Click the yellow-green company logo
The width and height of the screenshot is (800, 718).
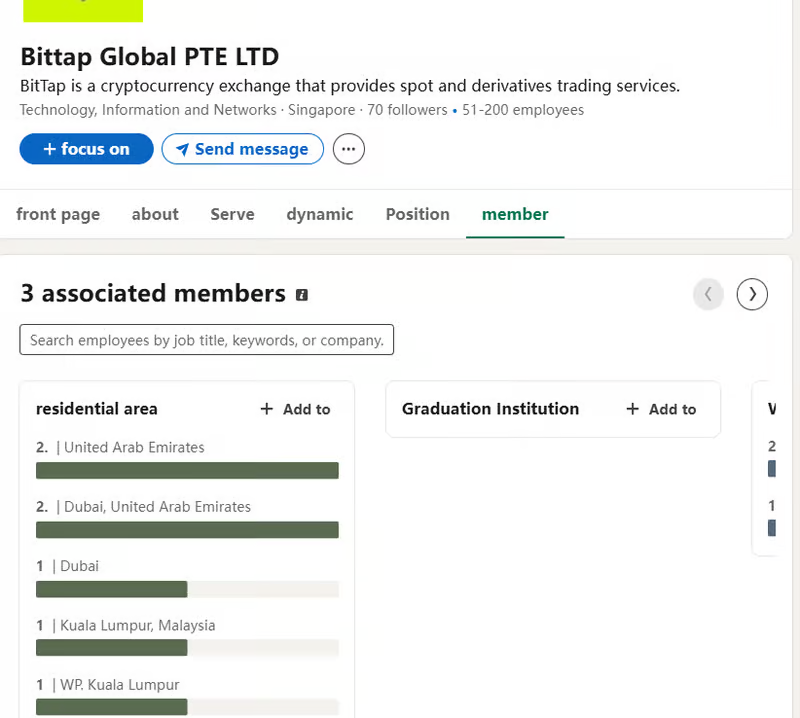(x=83, y=11)
